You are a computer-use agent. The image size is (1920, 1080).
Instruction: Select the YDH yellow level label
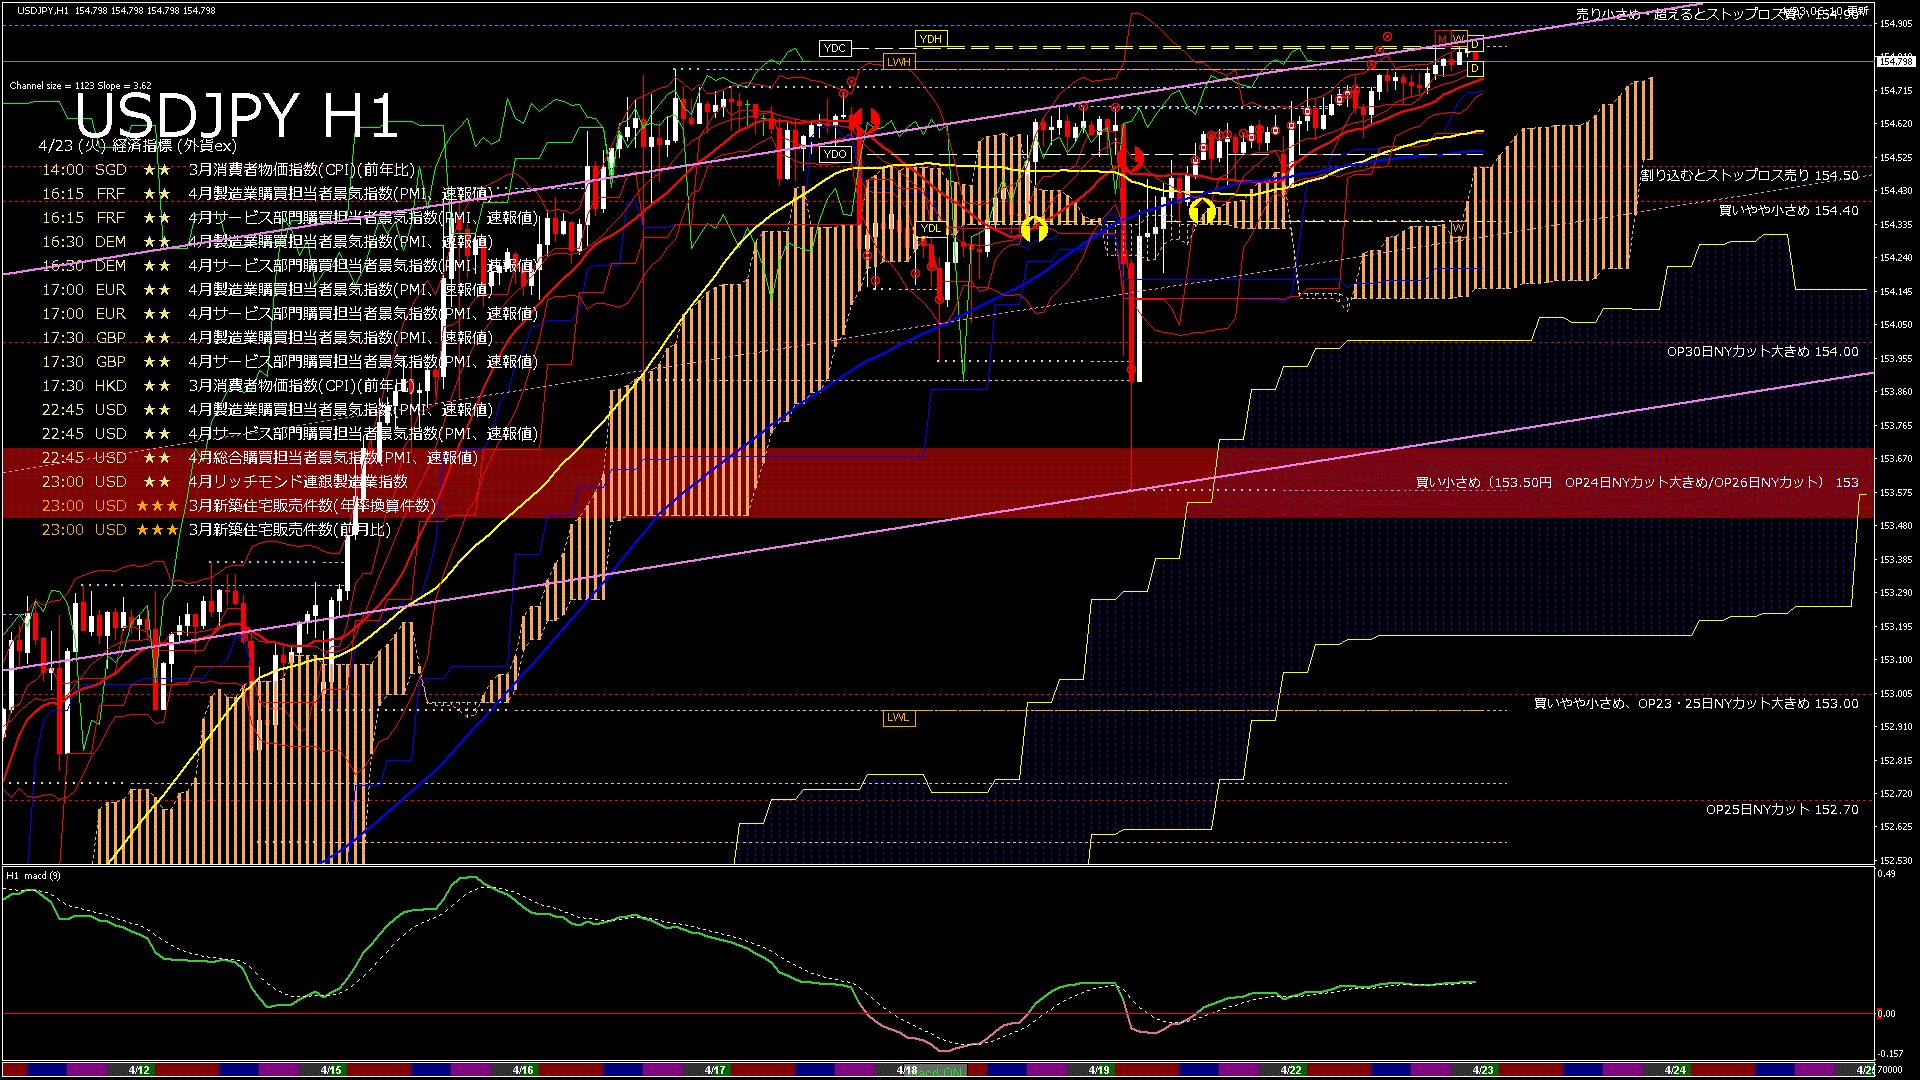930,39
